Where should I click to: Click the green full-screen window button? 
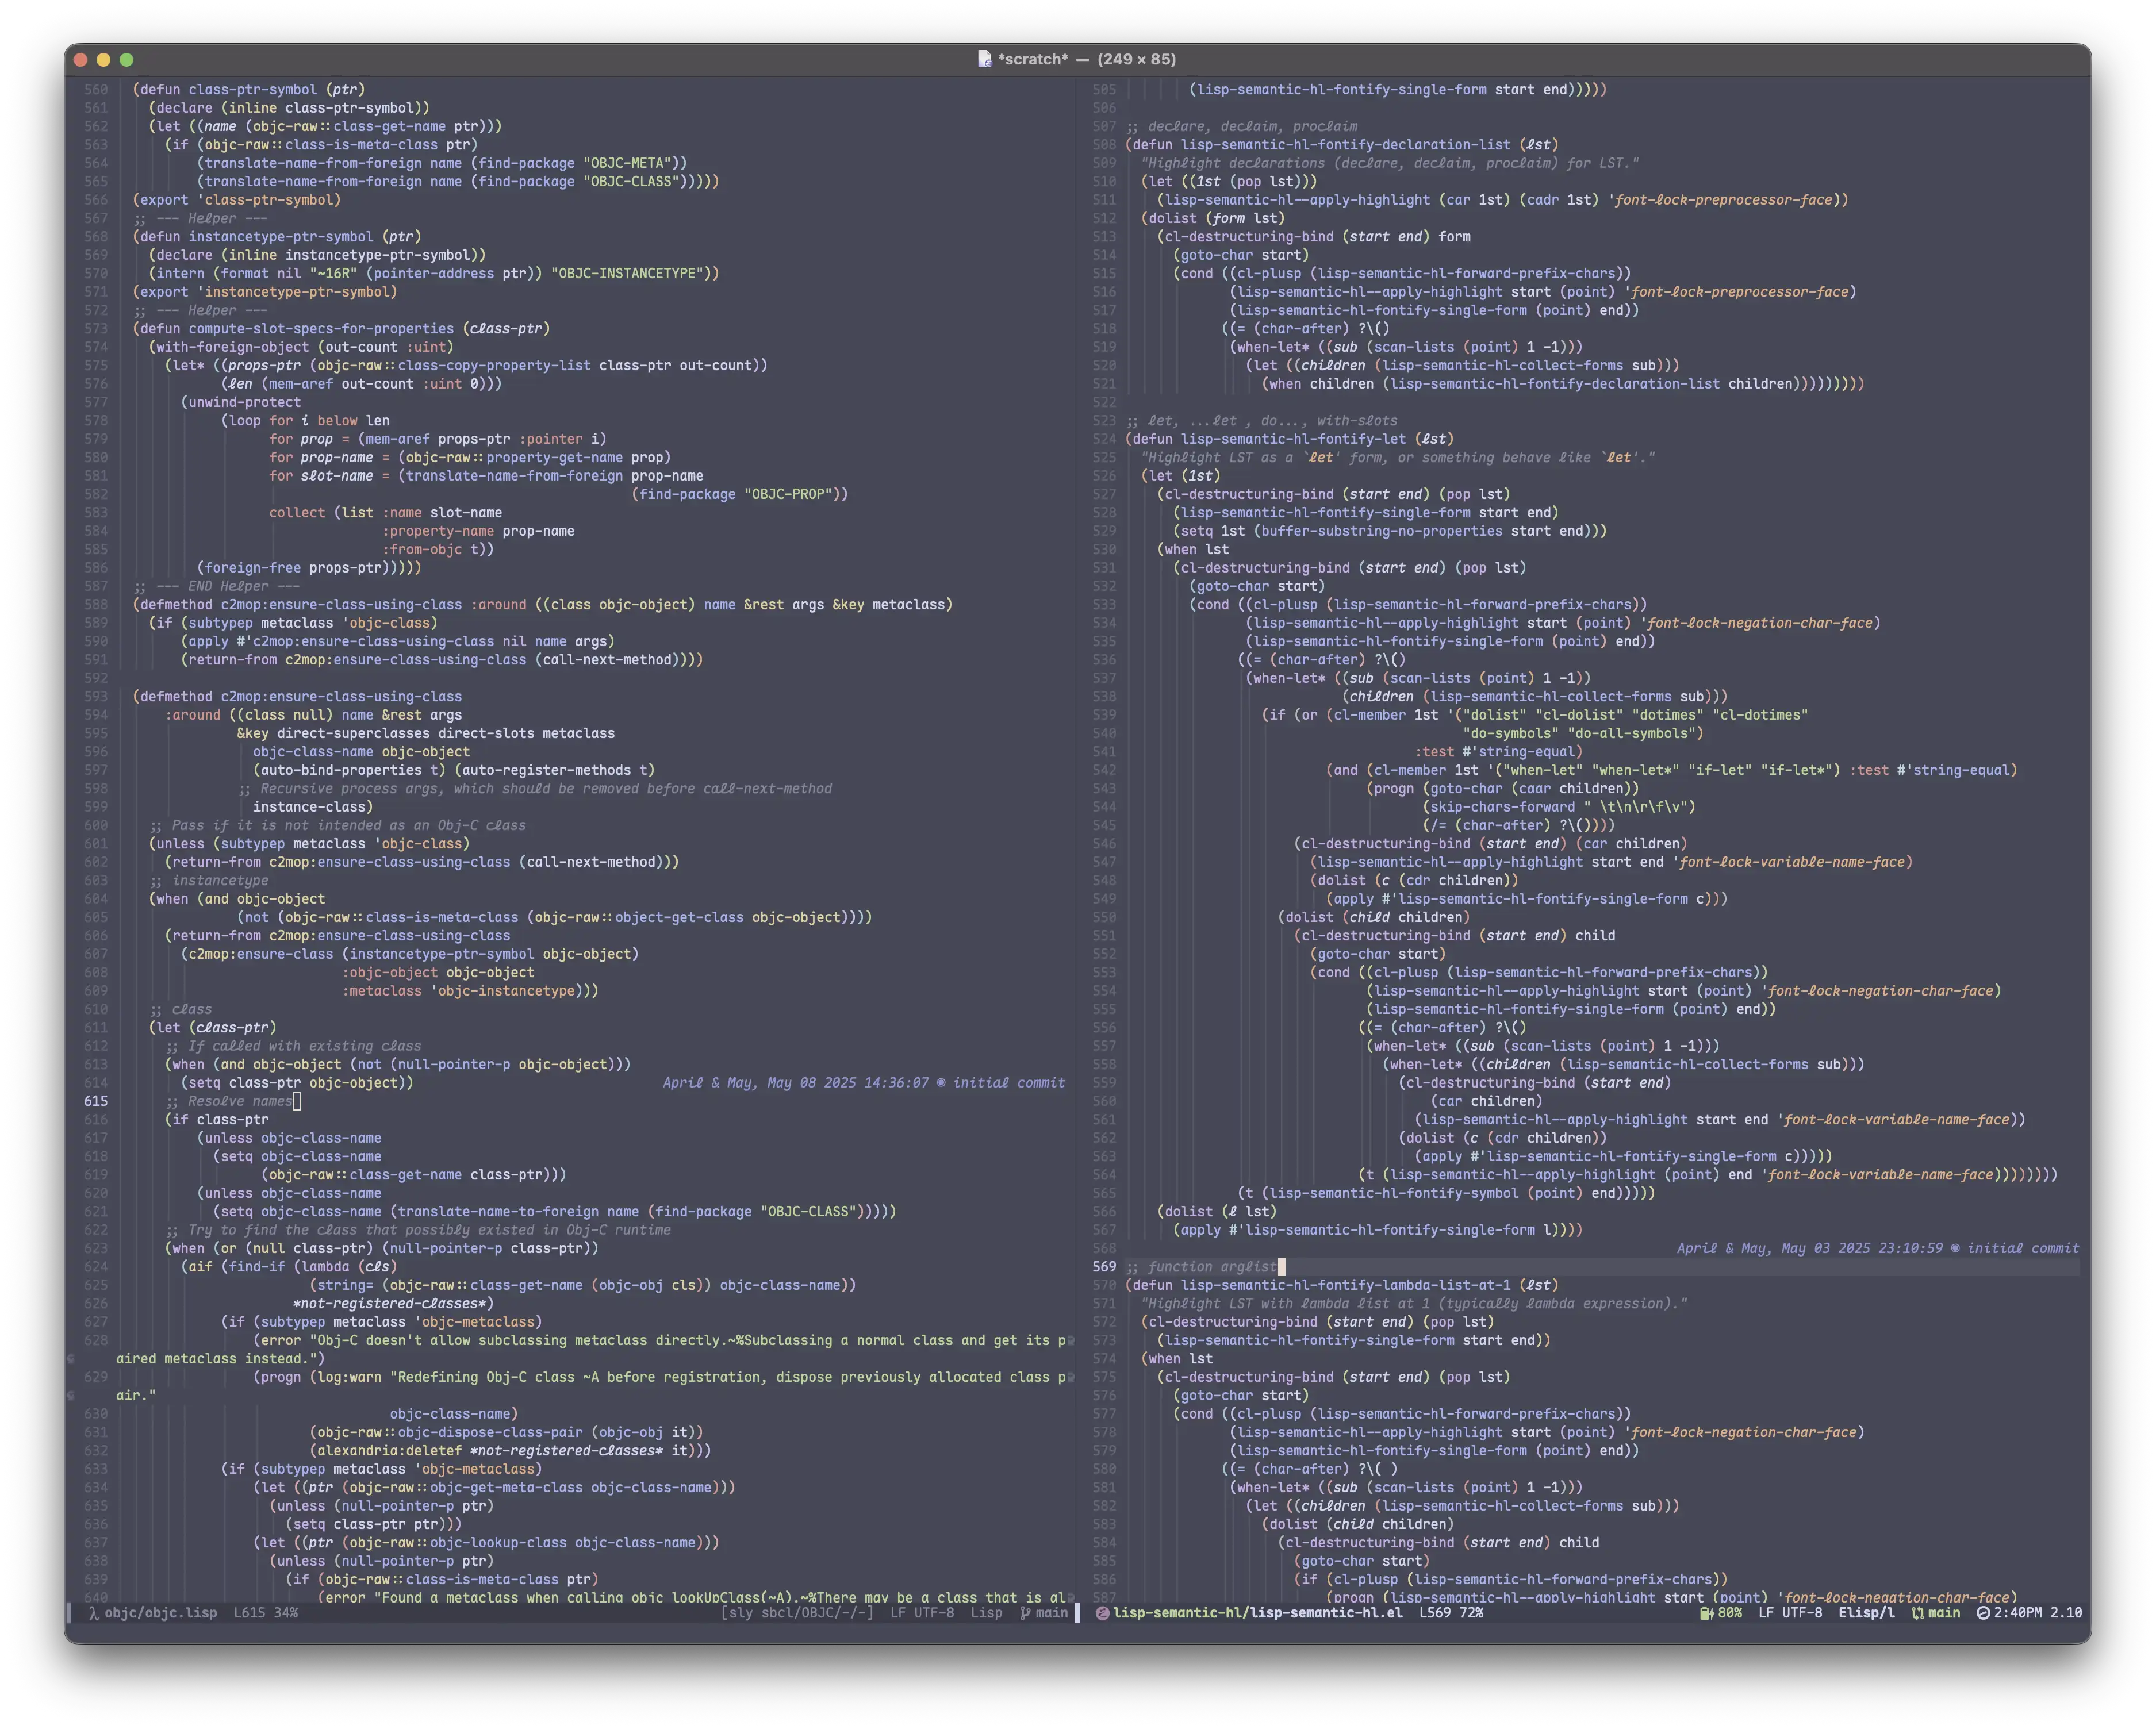pyautogui.click(x=127, y=60)
